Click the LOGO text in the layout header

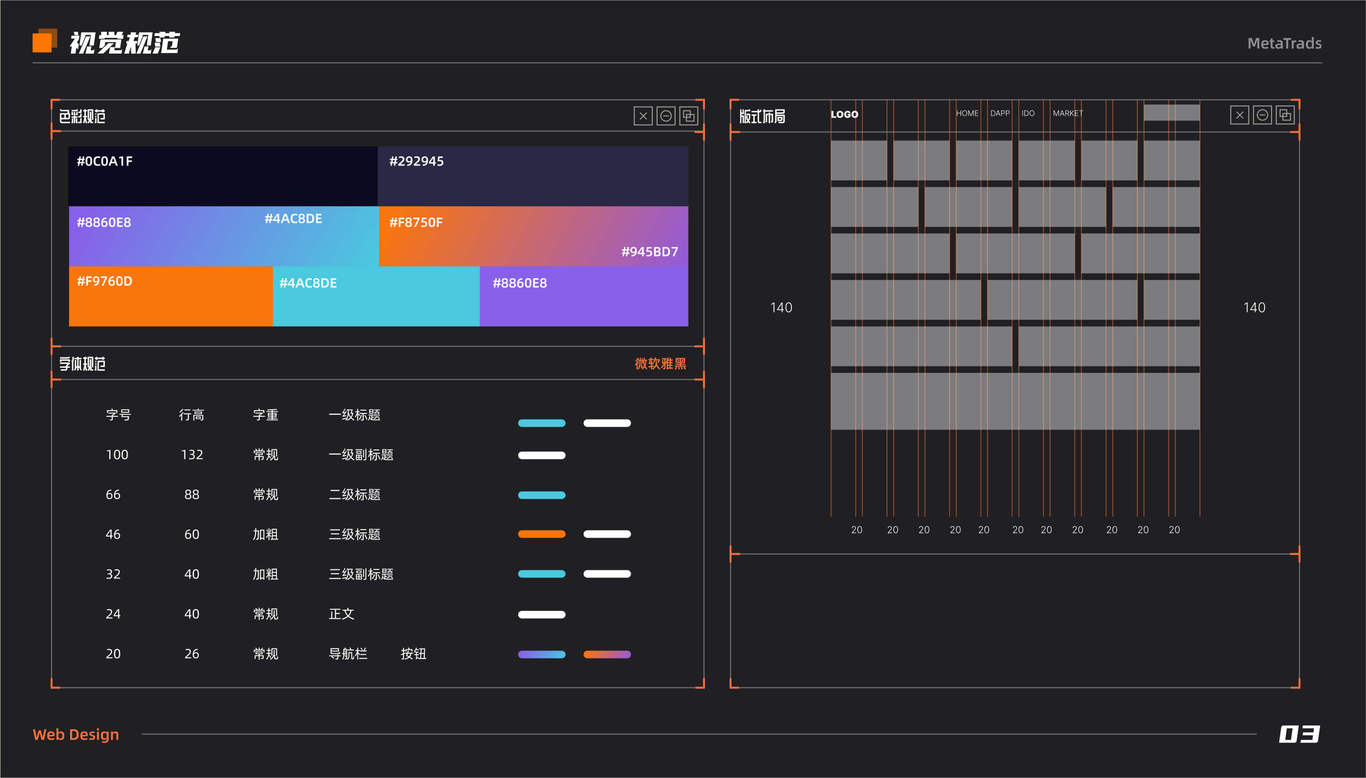click(844, 114)
